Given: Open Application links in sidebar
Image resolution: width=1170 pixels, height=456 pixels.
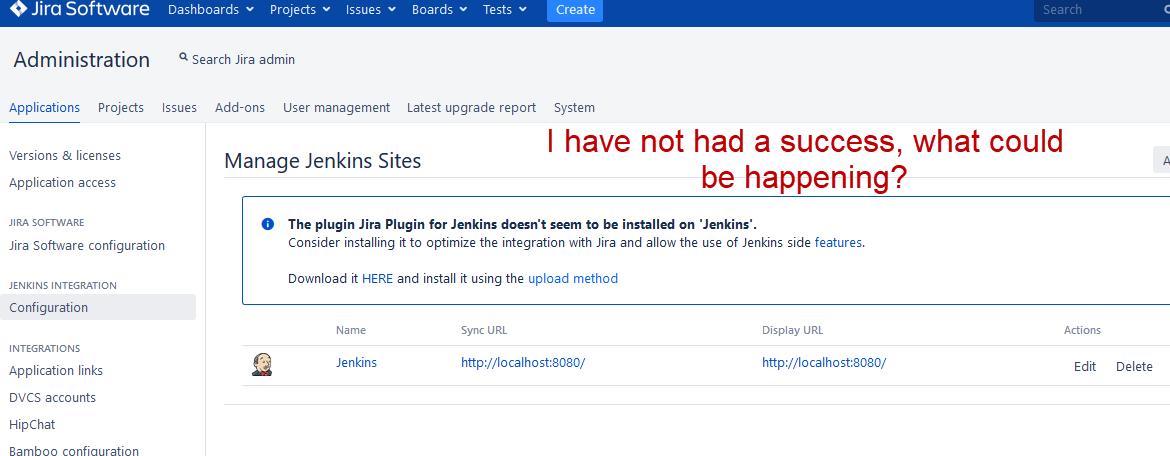Looking at the screenshot, I should click(x=56, y=370).
